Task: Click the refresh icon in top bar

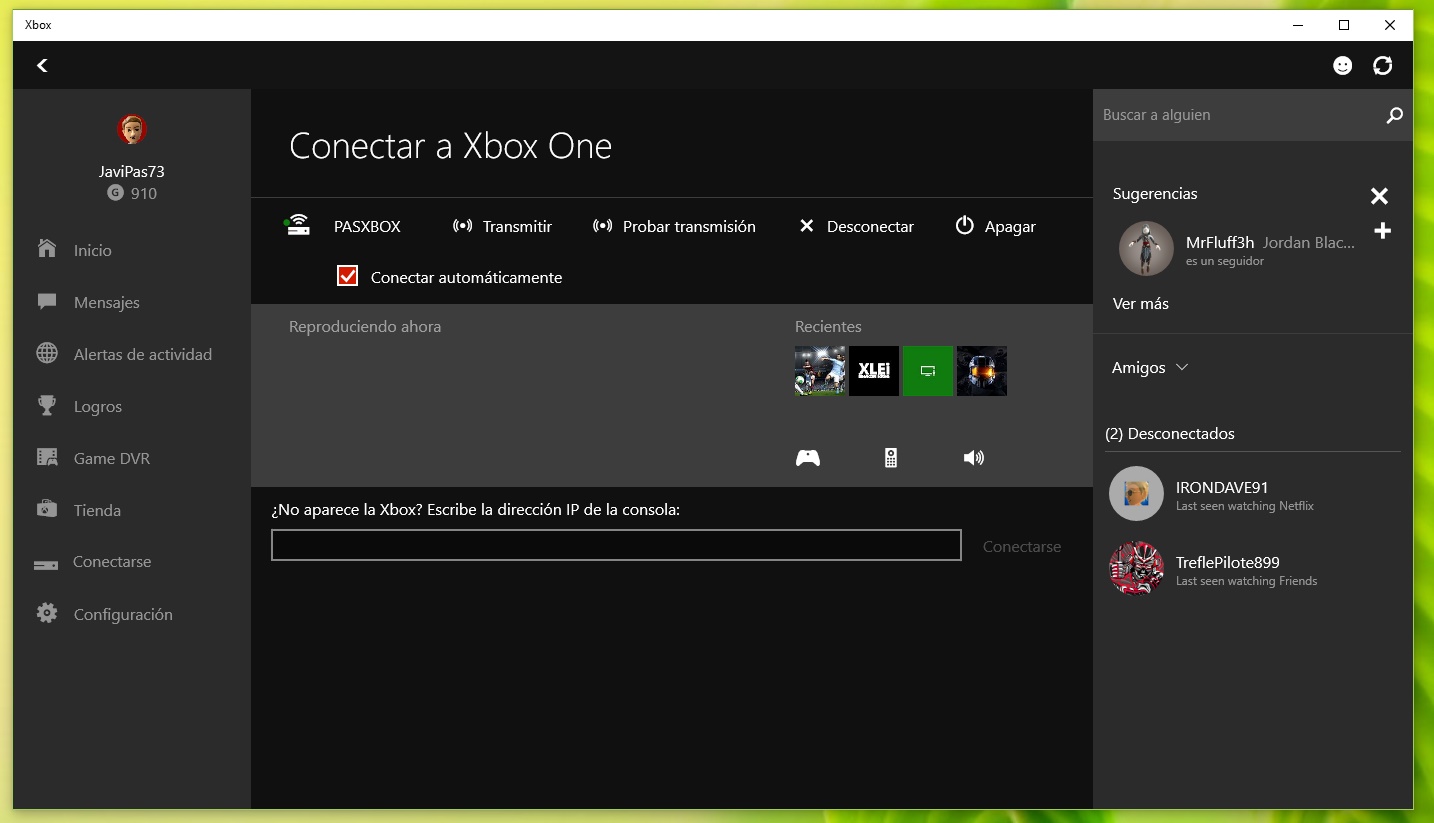Action: pyautogui.click(x=1383, y=65)
